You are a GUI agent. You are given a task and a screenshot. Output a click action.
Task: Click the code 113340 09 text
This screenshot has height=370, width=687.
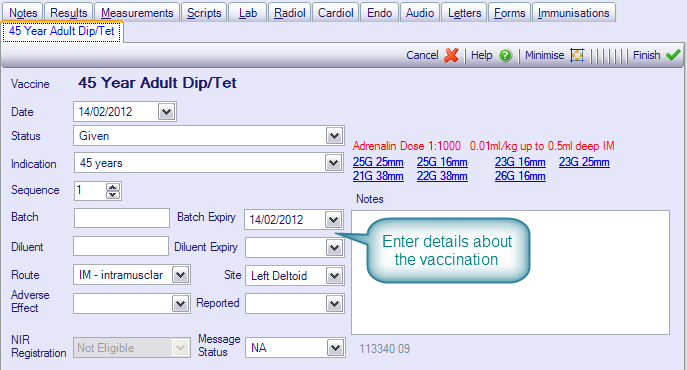pyautogui.click(x=385, y=349)
